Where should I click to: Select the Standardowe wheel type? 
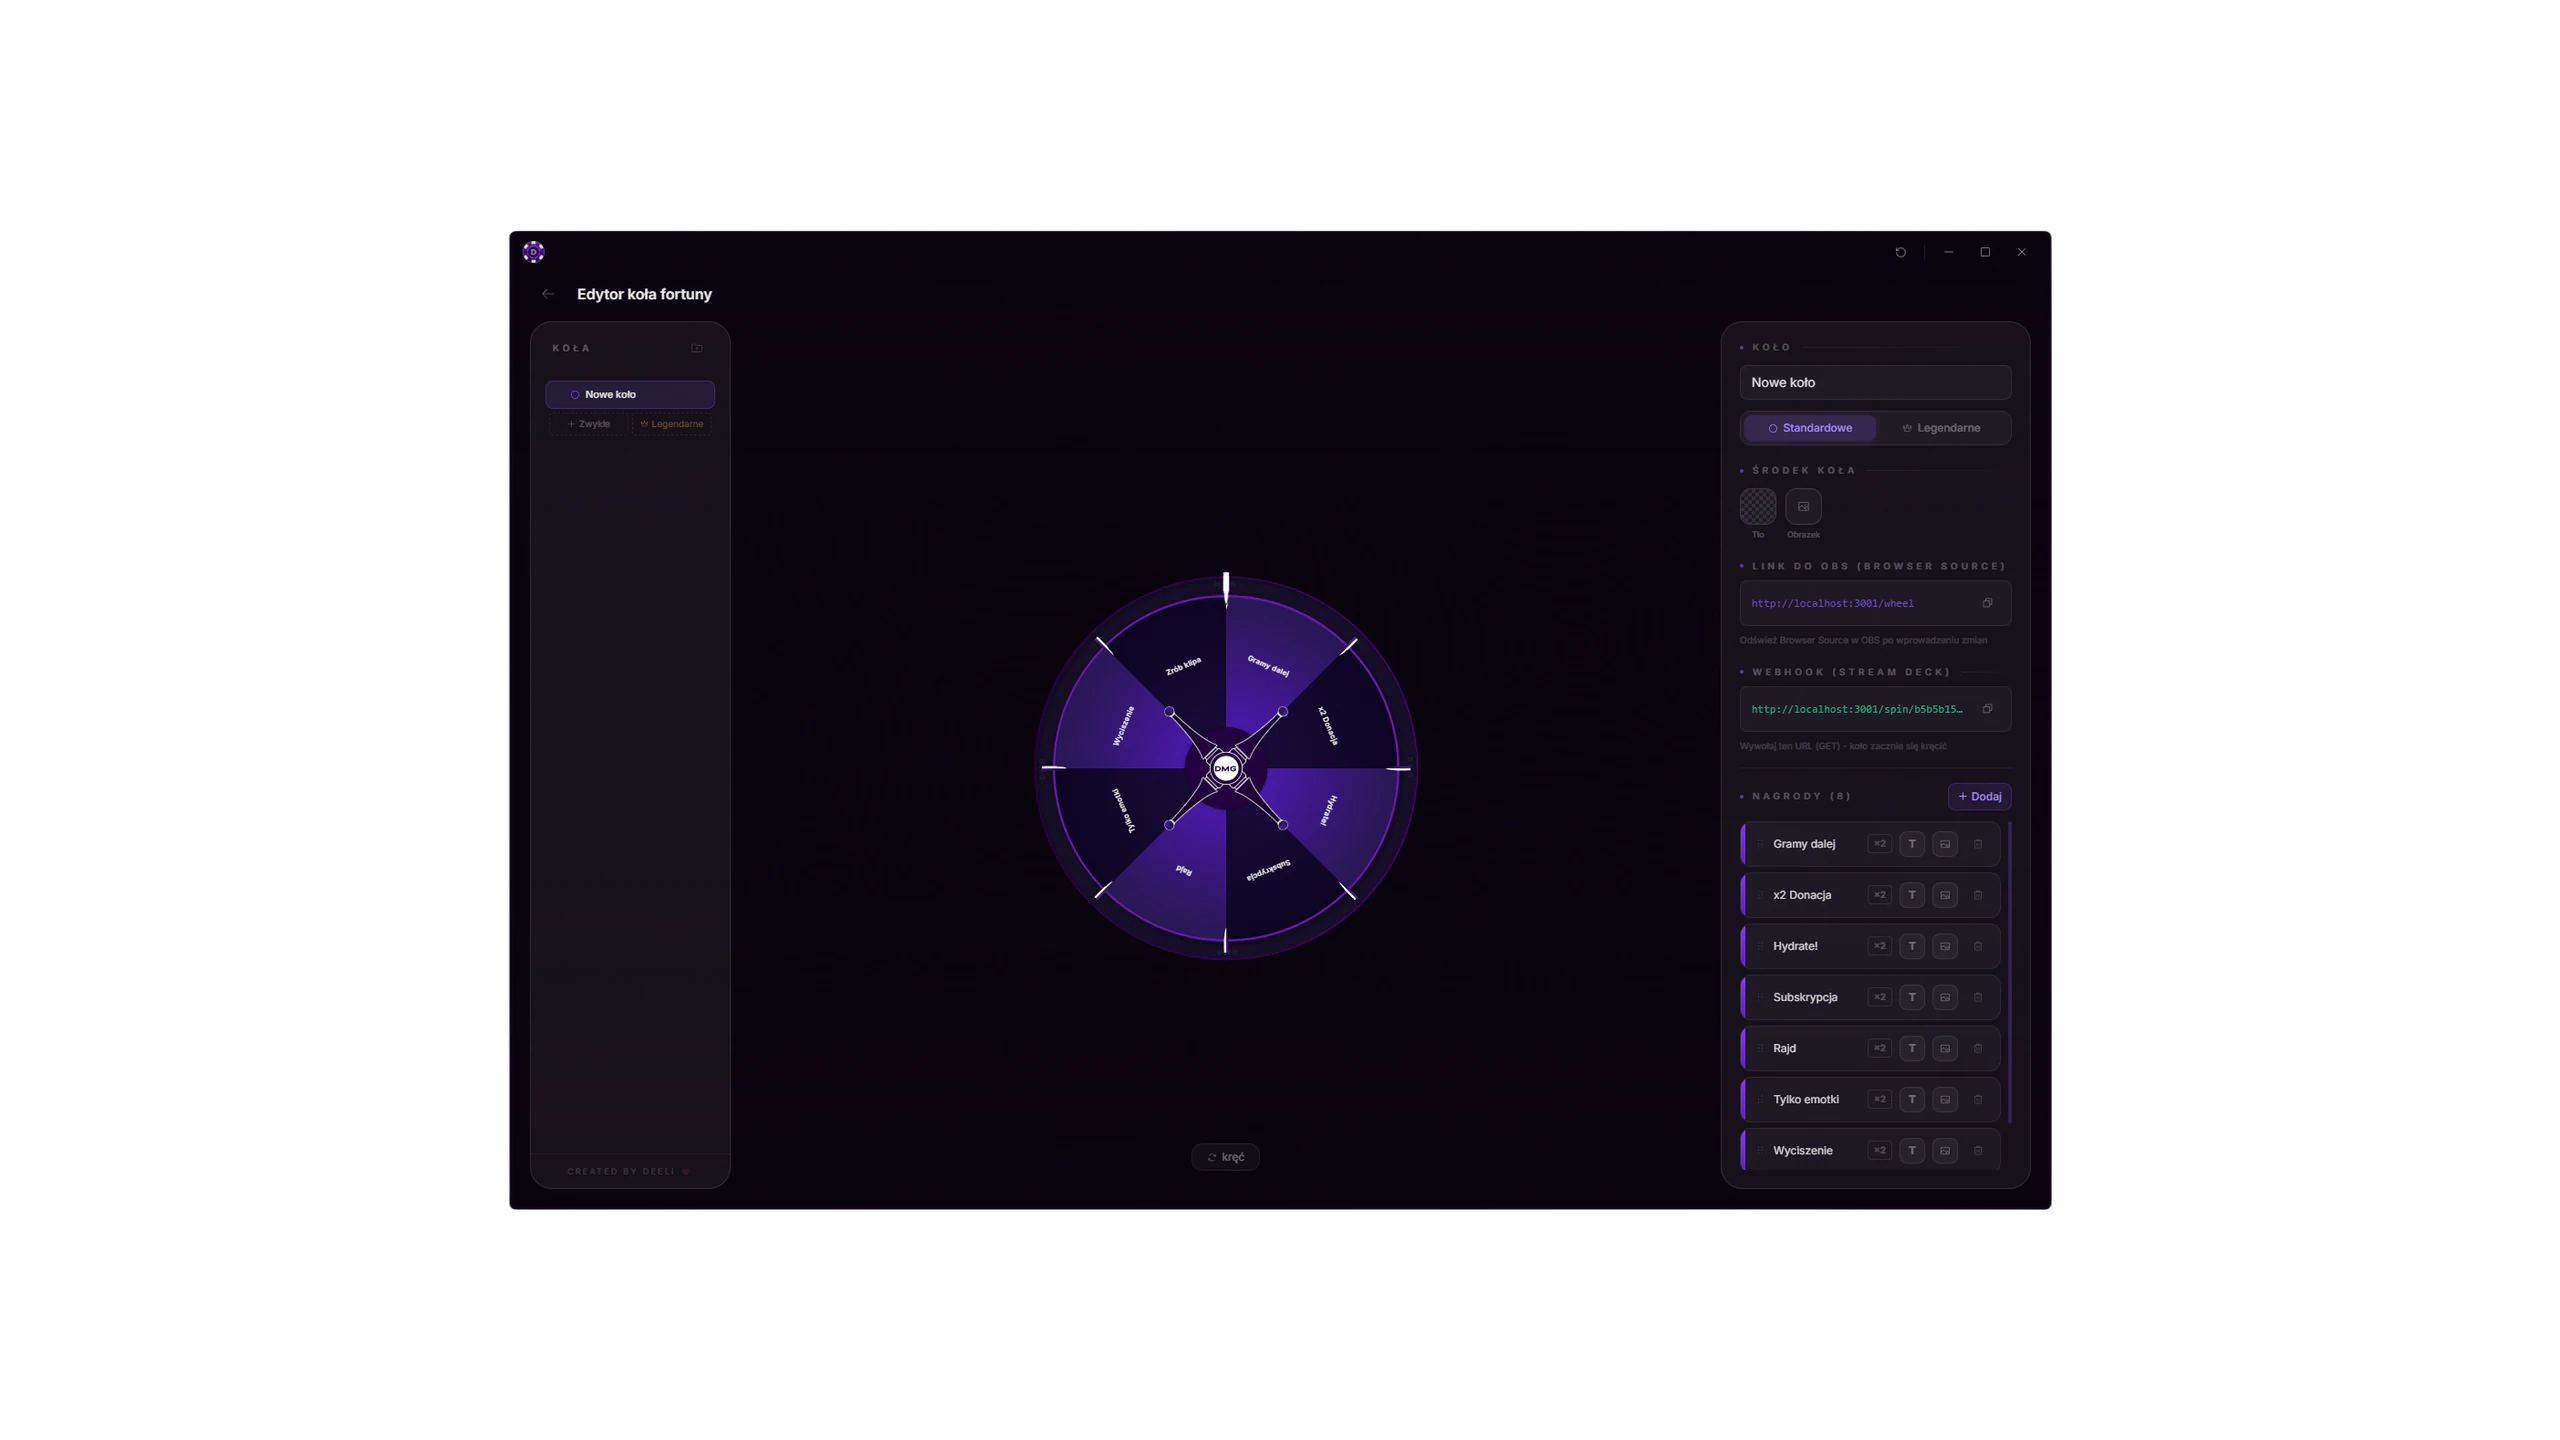click(x=1810, y=428)
